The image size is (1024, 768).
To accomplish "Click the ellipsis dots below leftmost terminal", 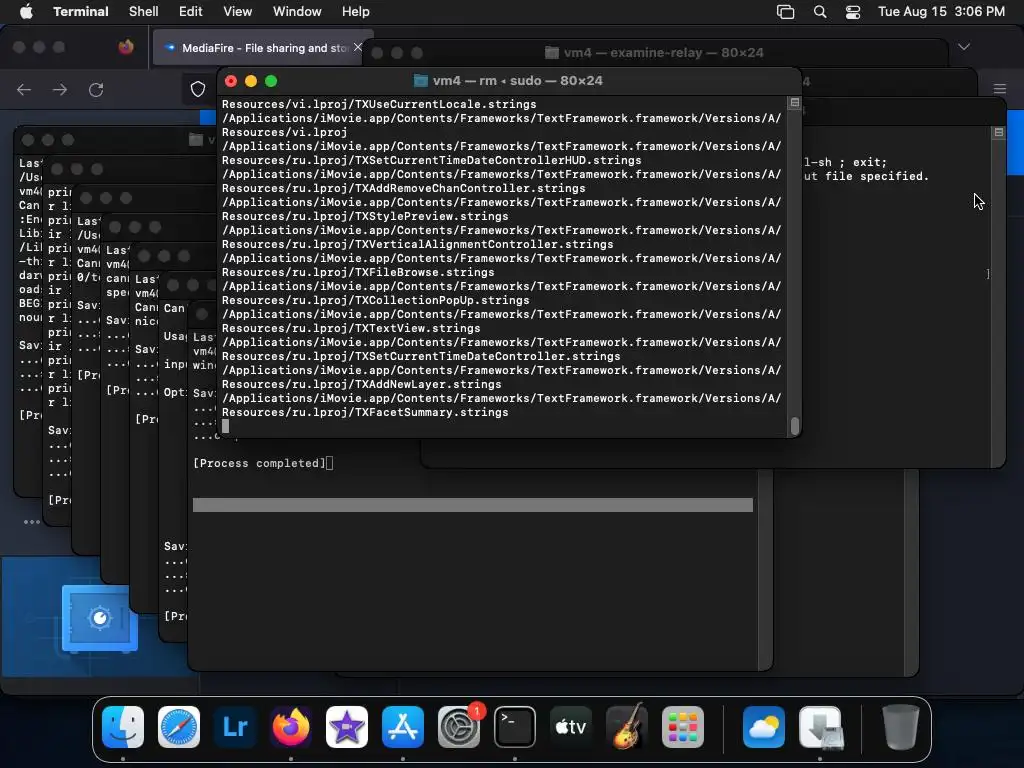I will [x=32, y=522].
